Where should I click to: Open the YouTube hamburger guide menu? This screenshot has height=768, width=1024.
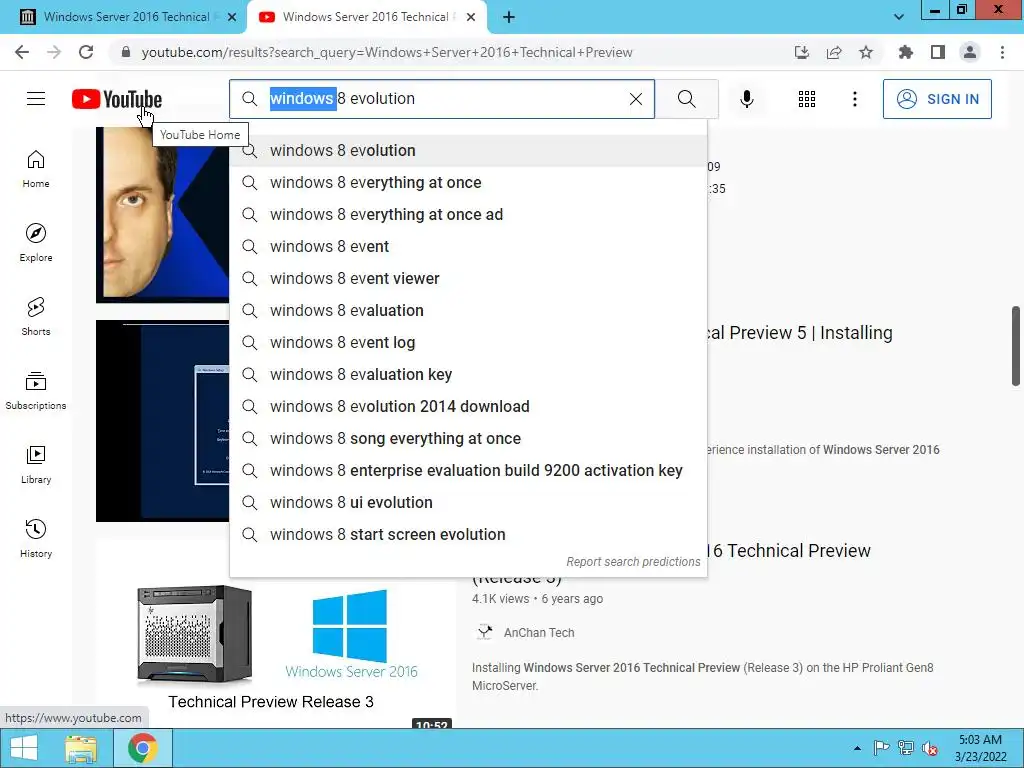(x=36, y=99)
